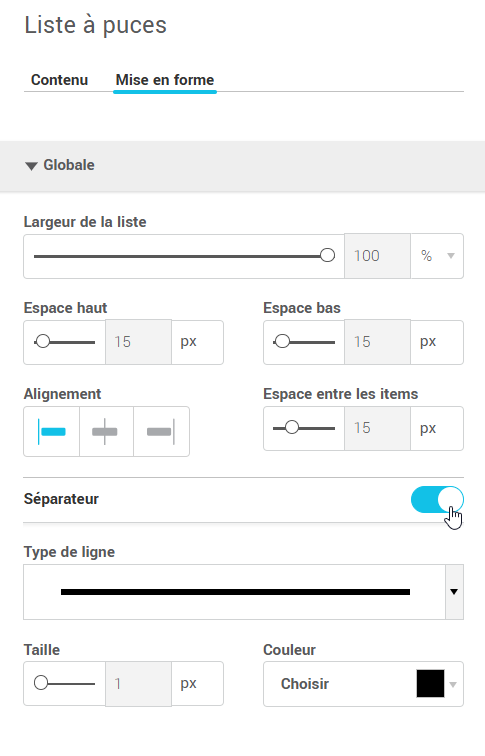Click the Espace haut value field

coord(138,342)
